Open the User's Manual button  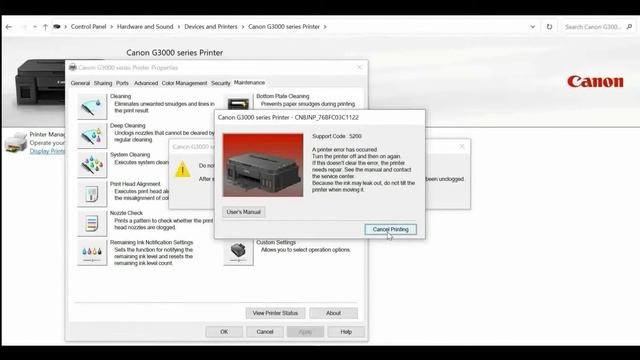click(244, 212)
